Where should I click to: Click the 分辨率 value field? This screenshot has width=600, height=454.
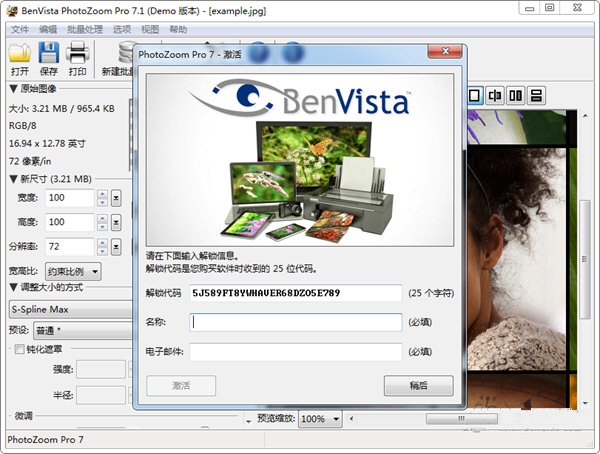70,247
